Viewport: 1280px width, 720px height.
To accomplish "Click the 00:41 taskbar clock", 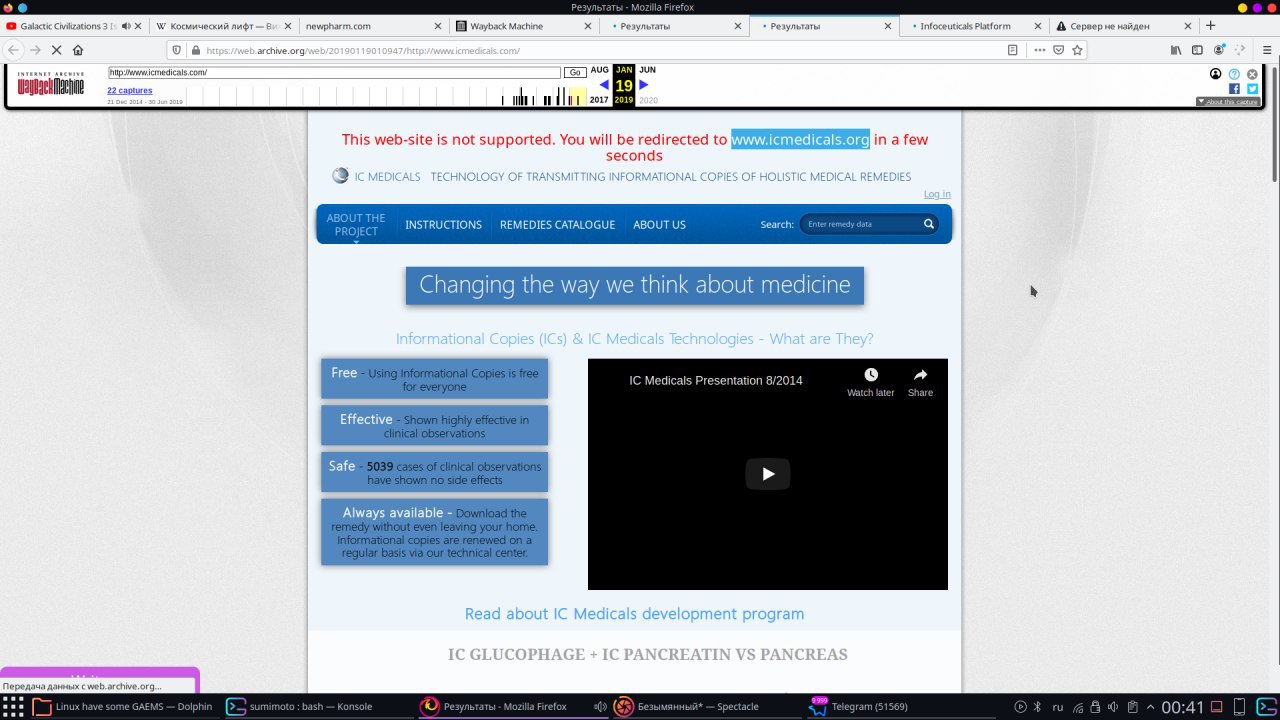I will [x=1183, y=706].
